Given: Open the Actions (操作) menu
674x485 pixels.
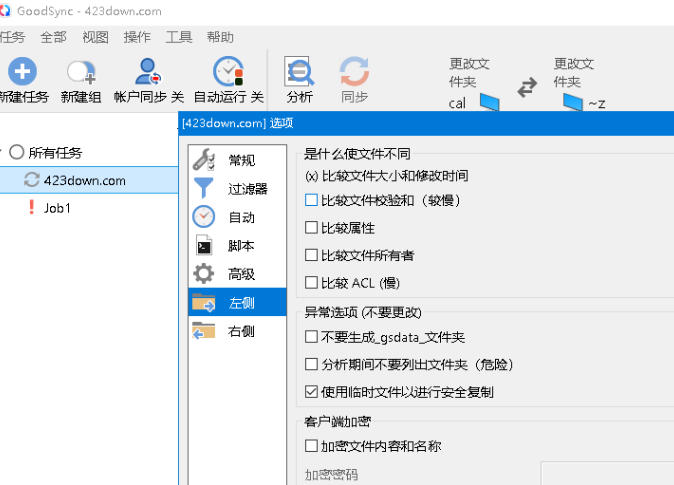Looking at the screenshot, I should click(x=137, y=37).
